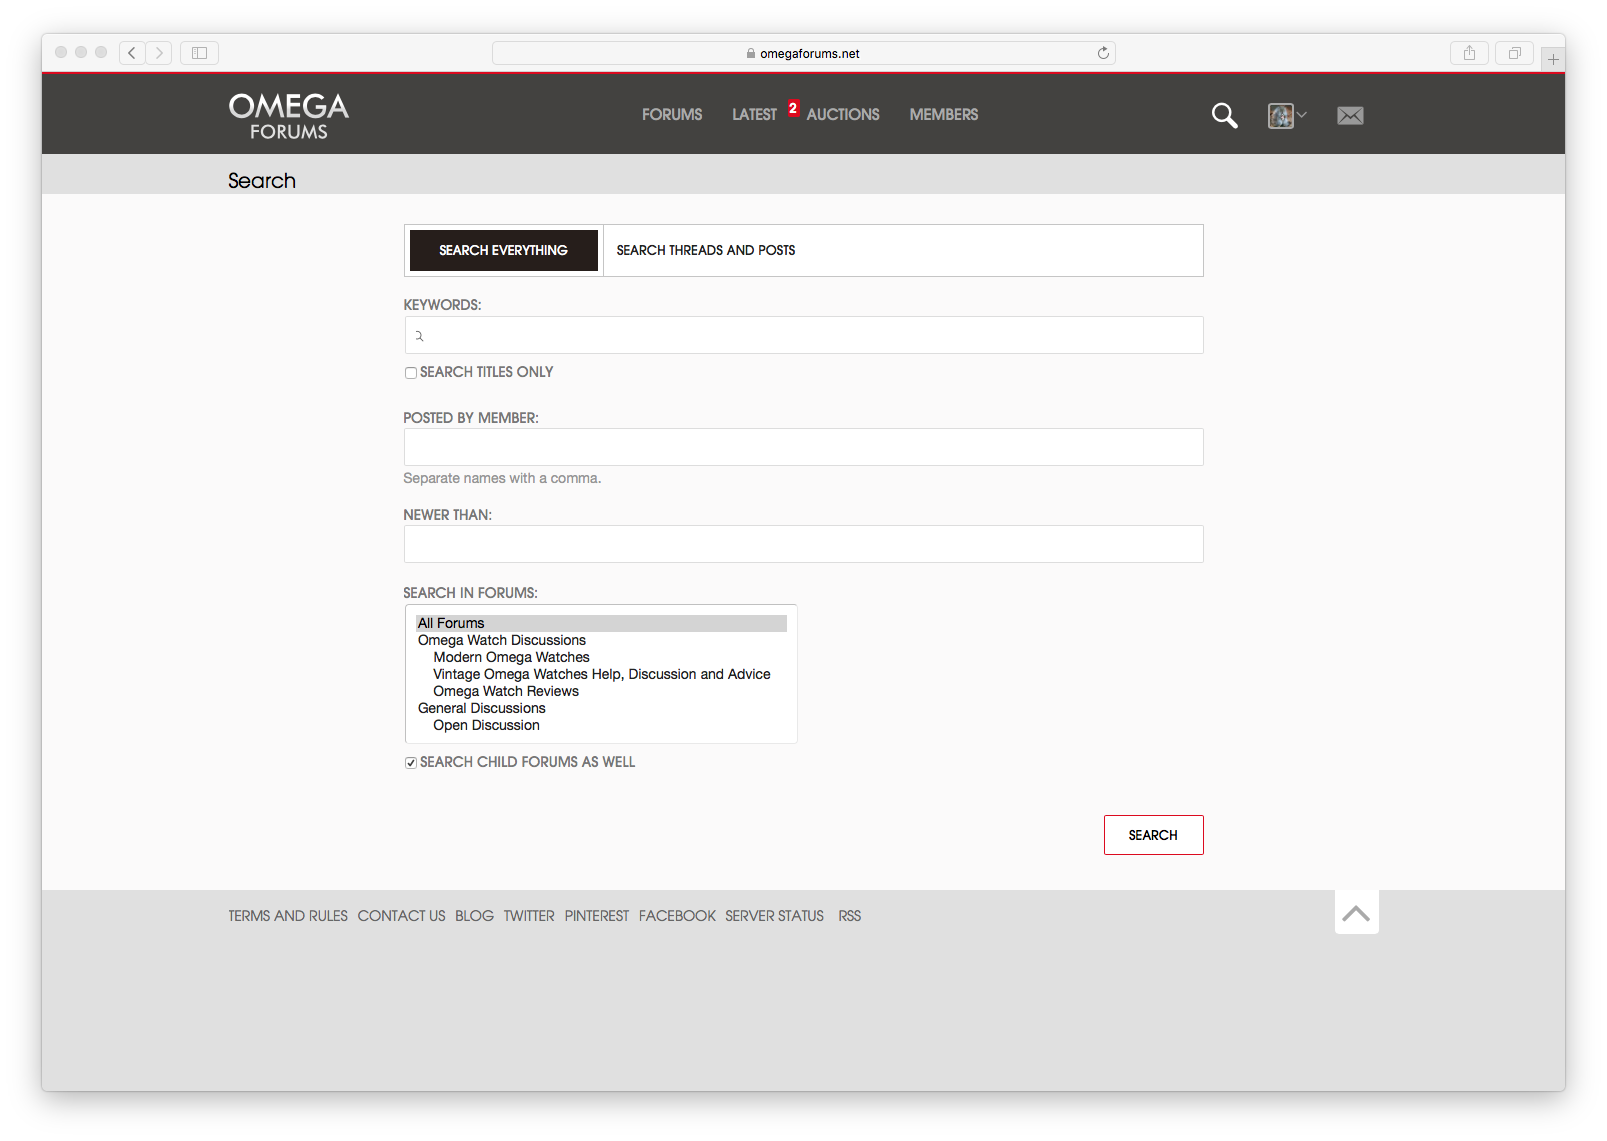This screenshot has width=1607, height=1141.
Task: Click the Newer Than date field
Action: pos(803,544)
